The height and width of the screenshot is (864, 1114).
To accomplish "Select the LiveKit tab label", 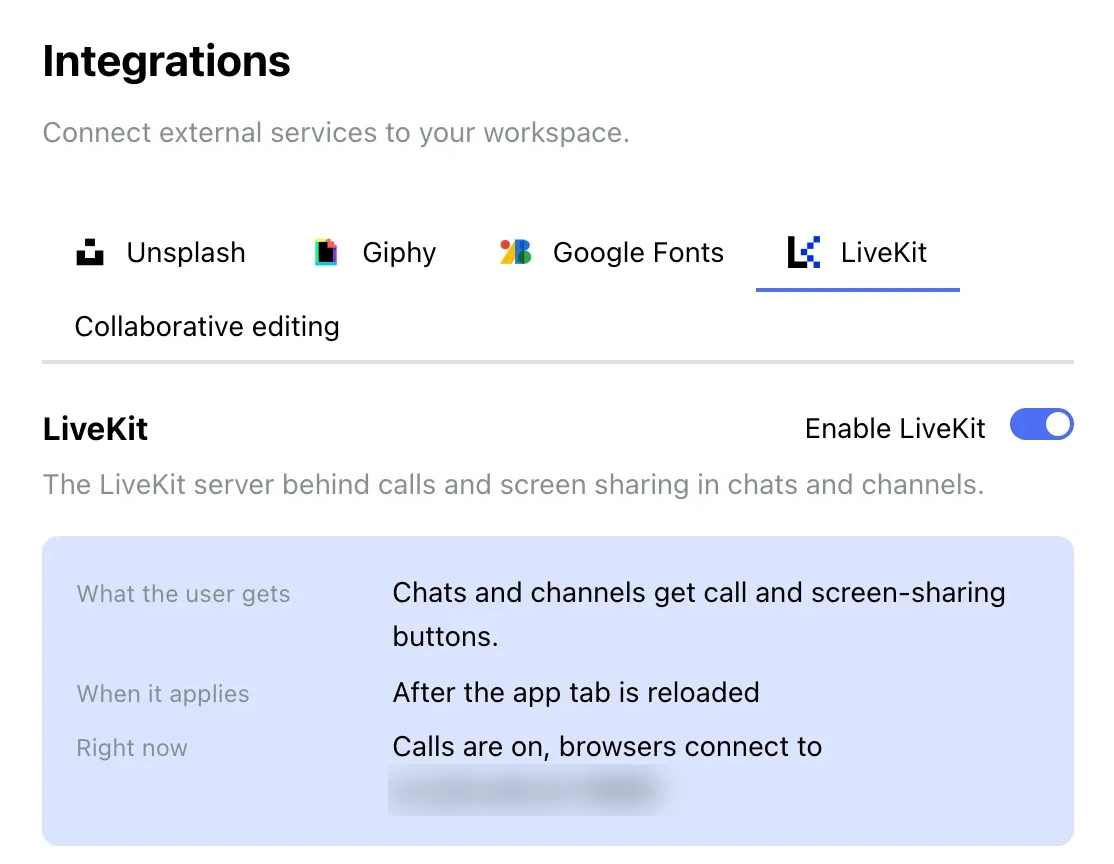I will [884, 253].
